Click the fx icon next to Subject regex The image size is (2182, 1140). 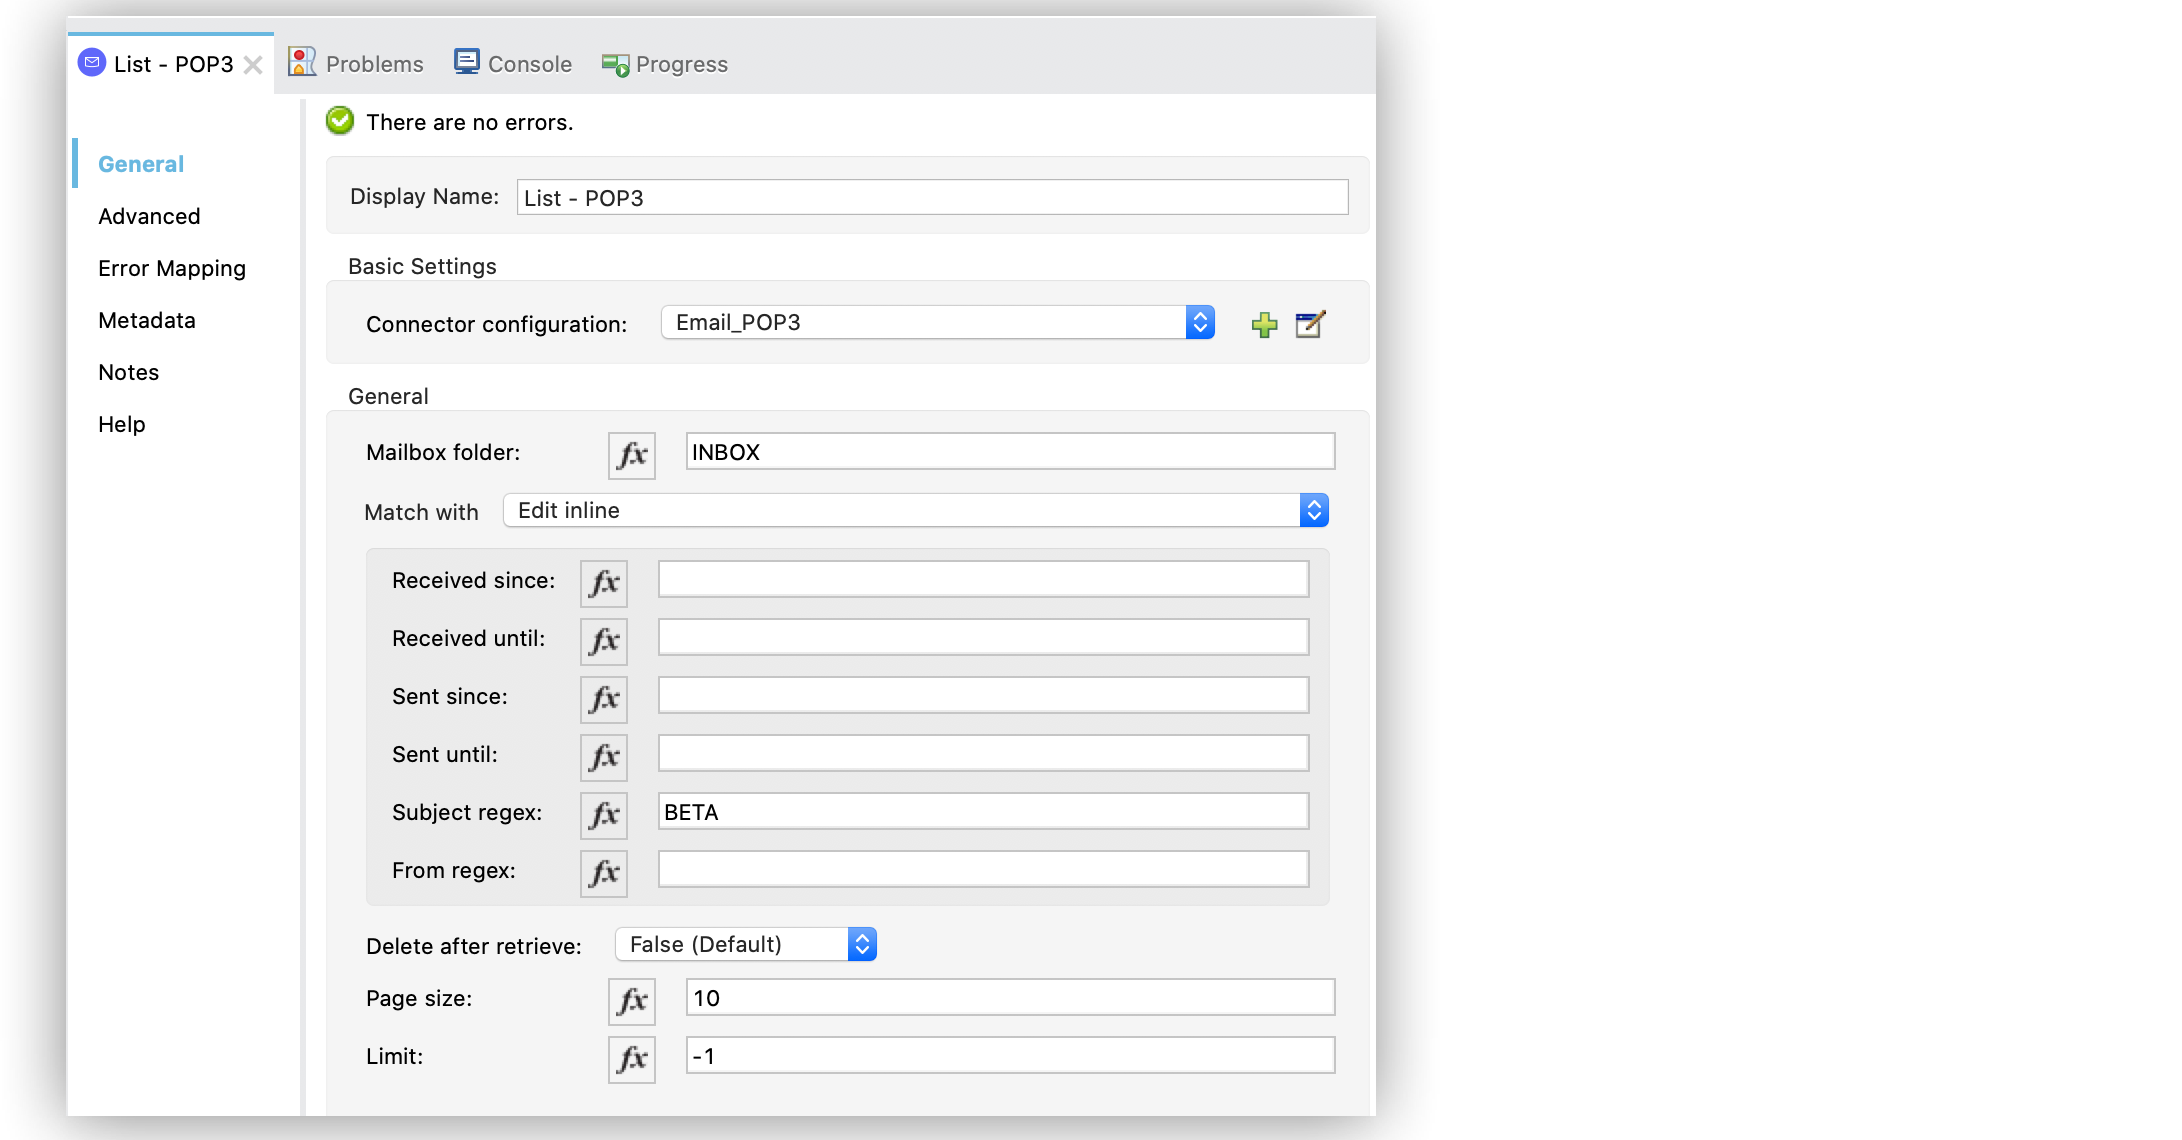tap(603, 812)
